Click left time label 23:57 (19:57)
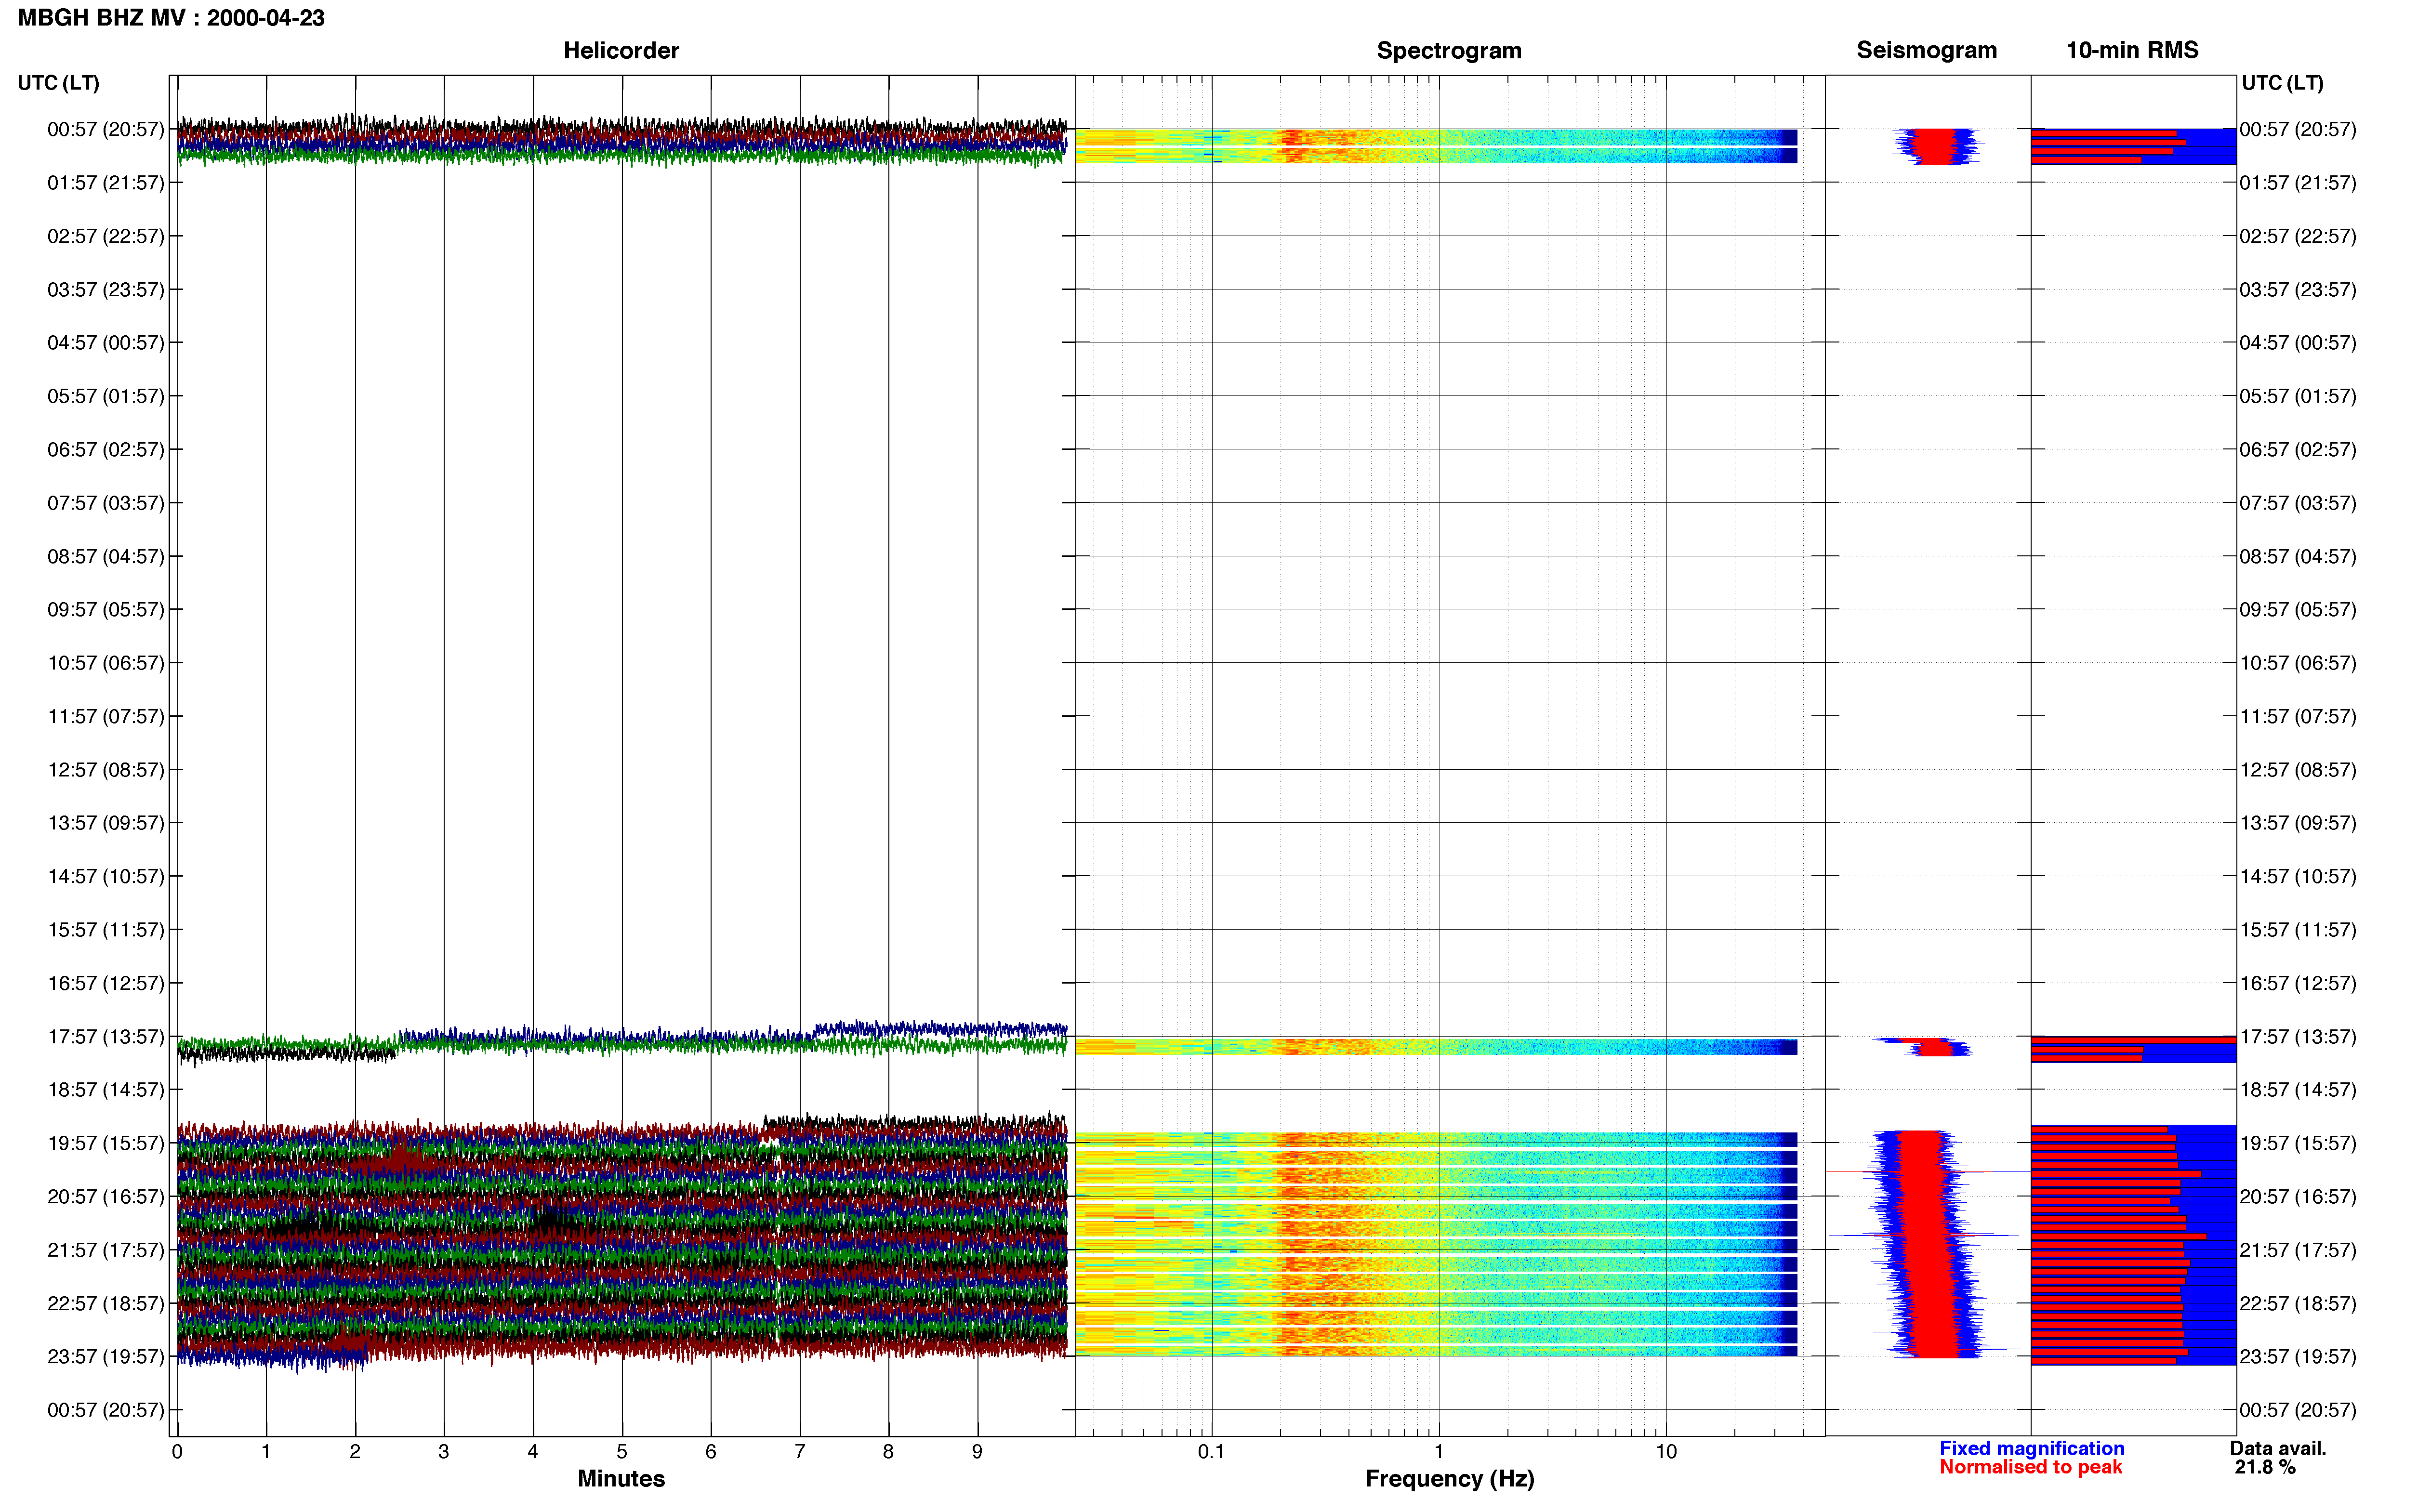Screen dimensions: 2418x1512 click(106, 1357)
